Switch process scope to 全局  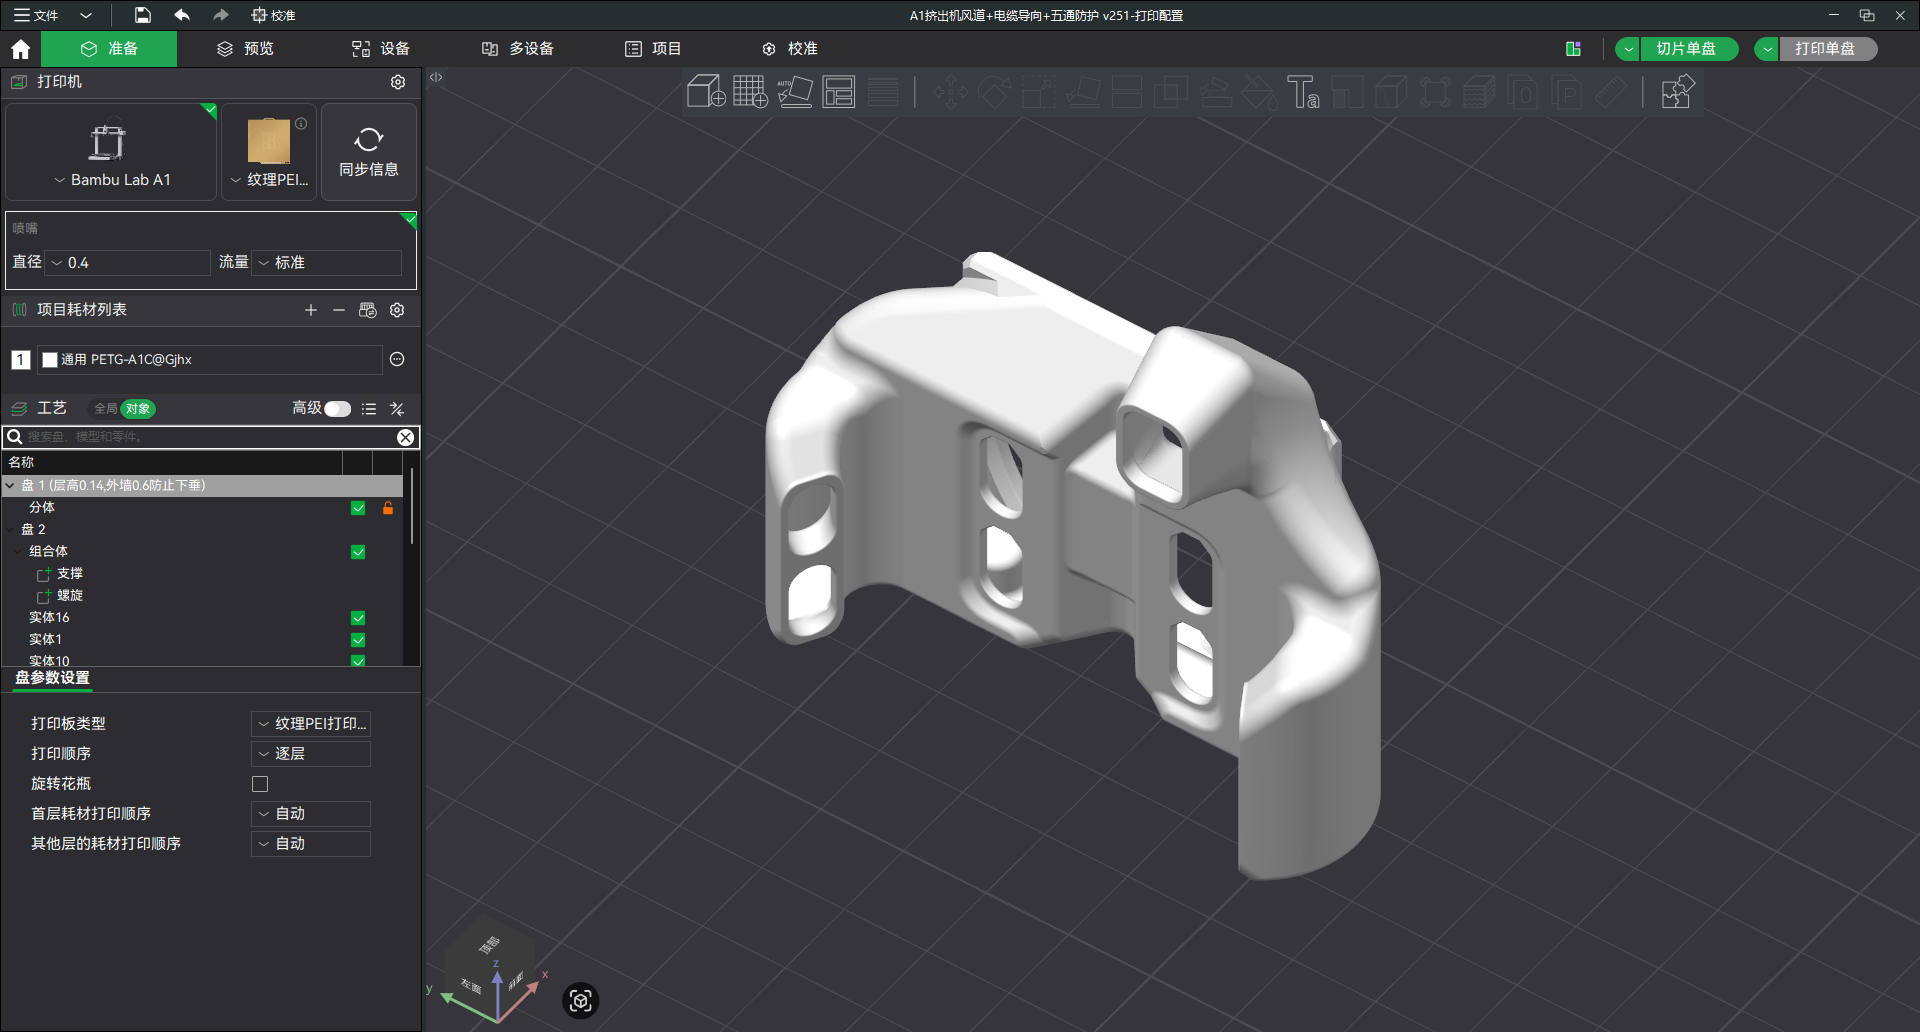click(x=105, y=409)
